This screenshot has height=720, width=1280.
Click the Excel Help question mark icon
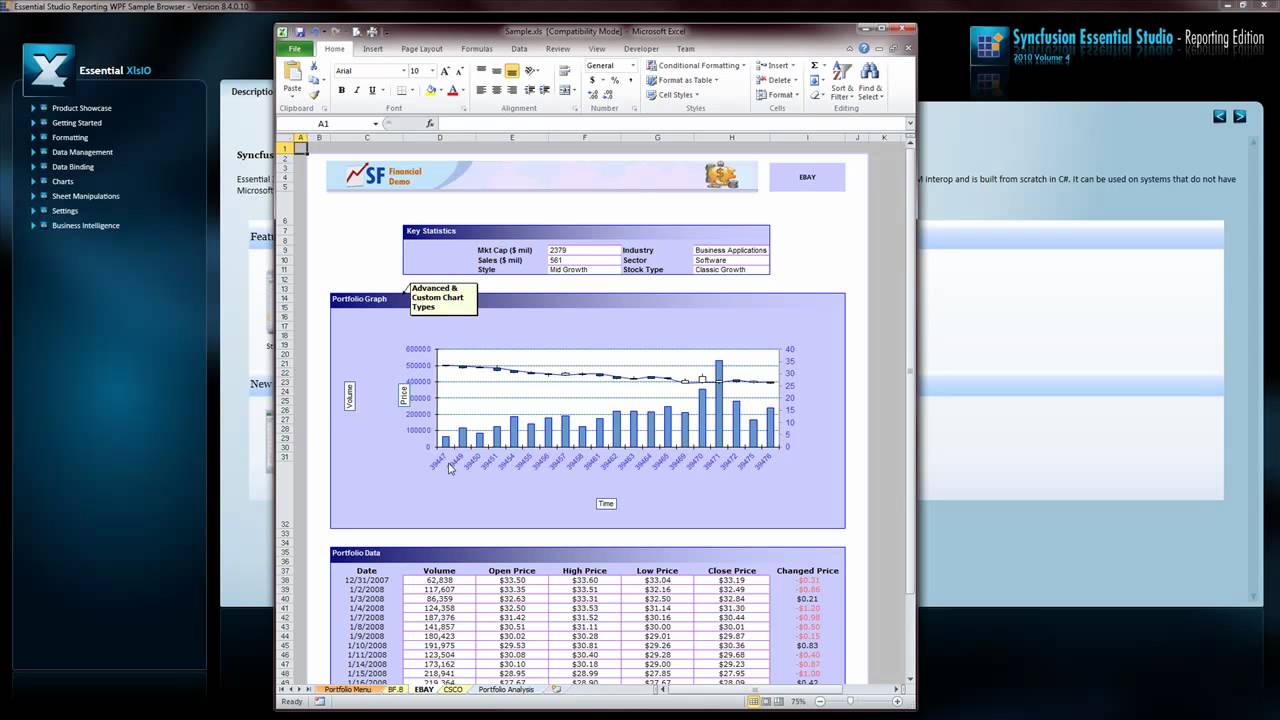point(864,48)
